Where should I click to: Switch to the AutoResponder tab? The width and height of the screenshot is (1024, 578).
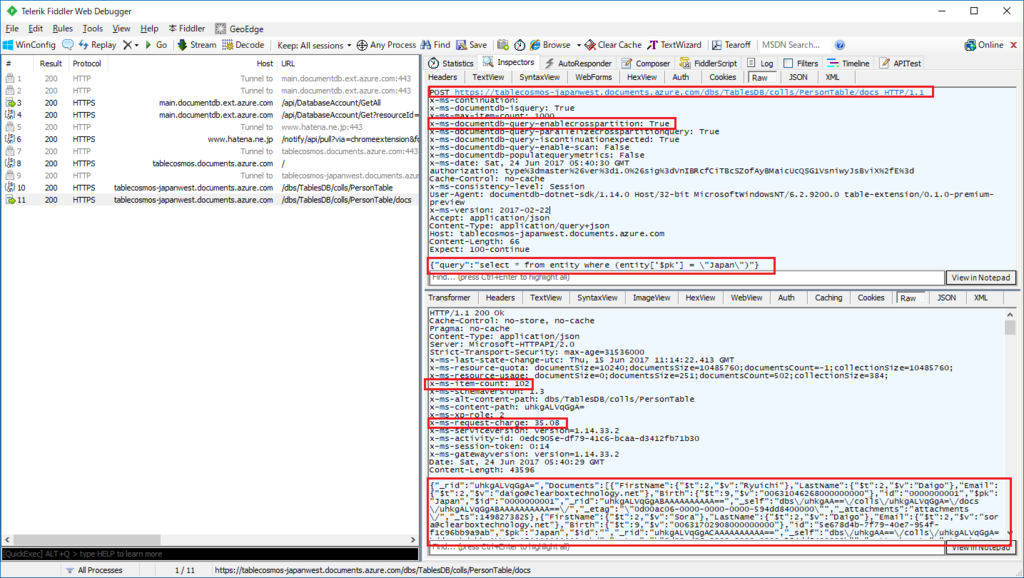coord(579,63)
